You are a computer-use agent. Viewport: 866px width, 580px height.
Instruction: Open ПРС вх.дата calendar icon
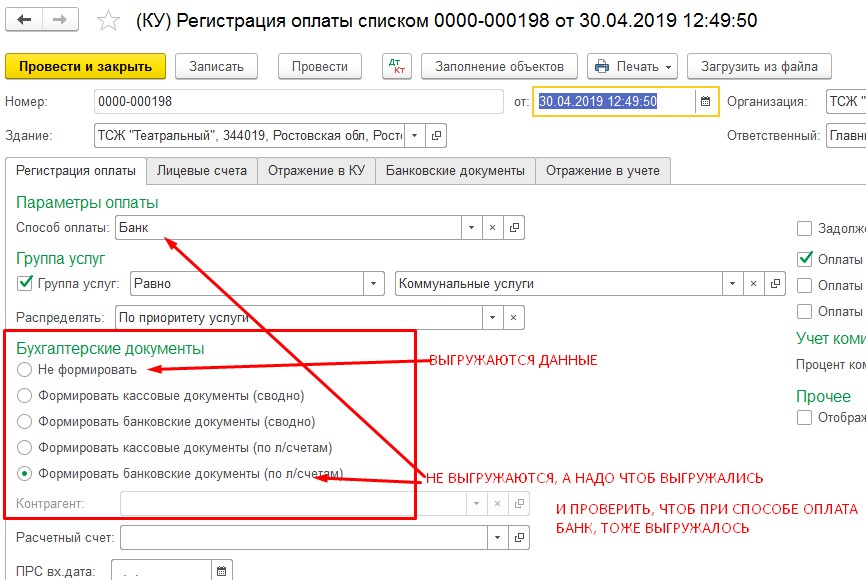pos(221,571)
